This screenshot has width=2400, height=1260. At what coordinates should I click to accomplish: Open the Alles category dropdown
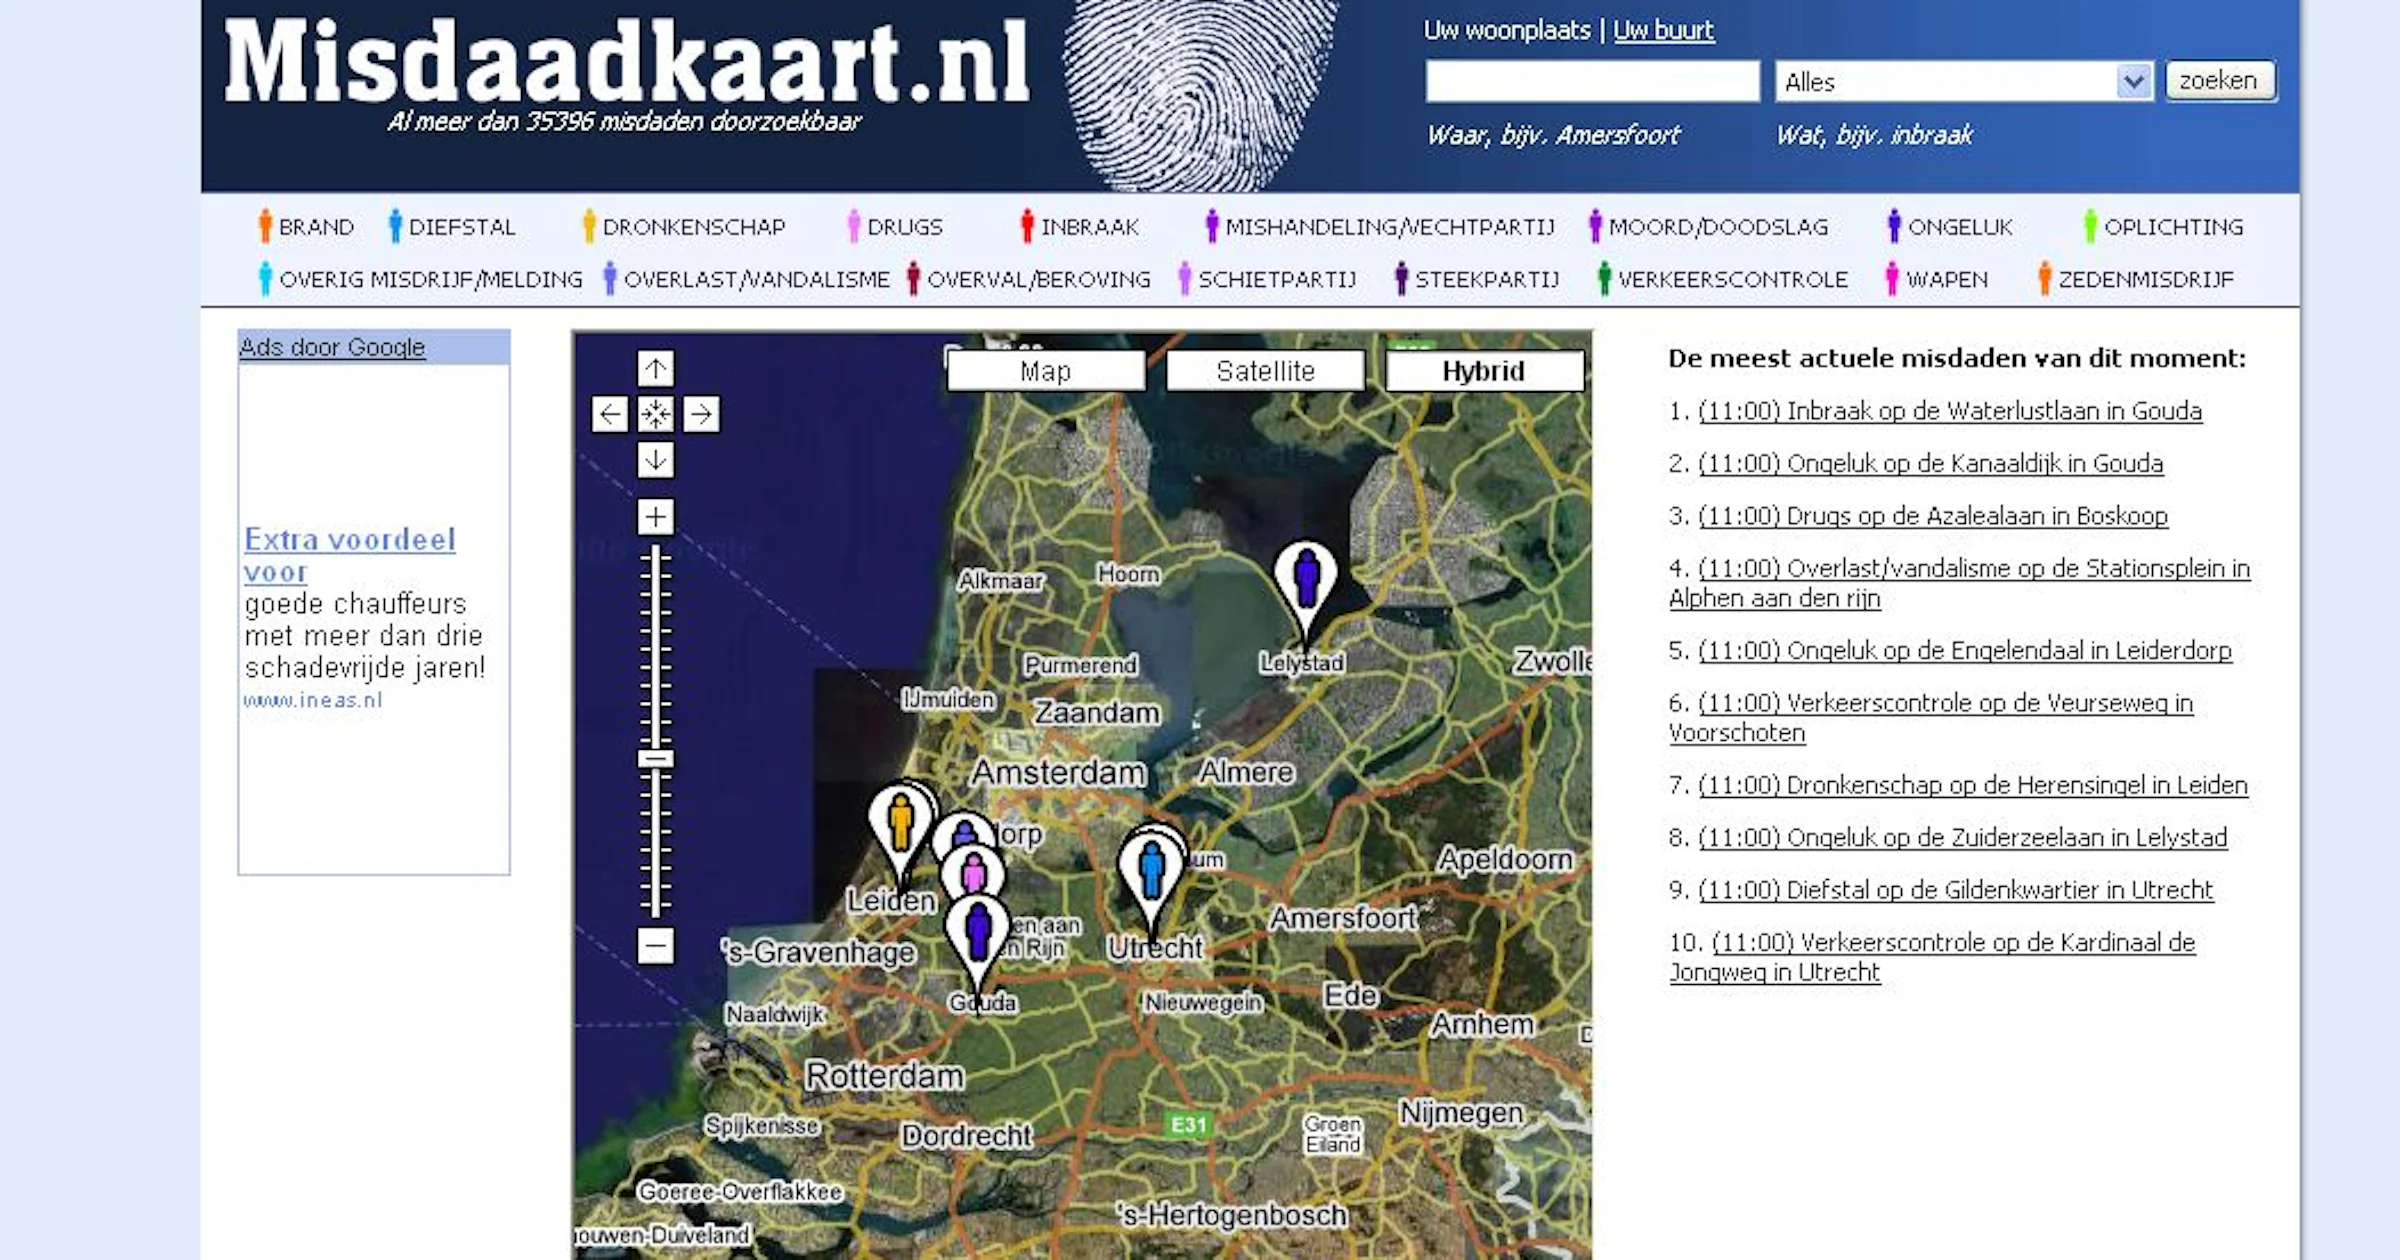pos(1964,82)
